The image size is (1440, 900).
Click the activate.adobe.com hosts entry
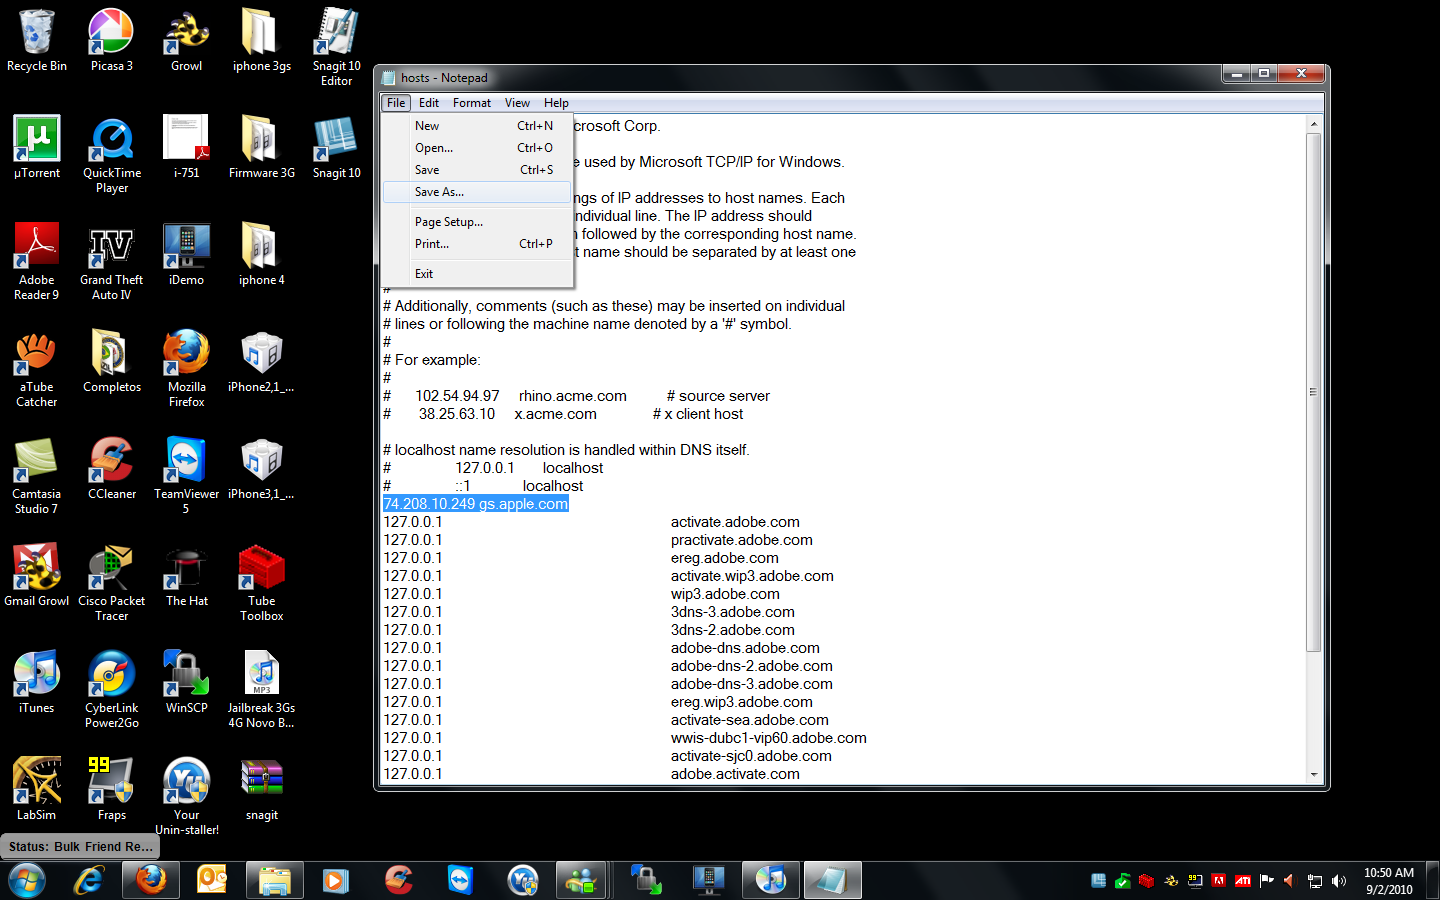(x=735, y=522)
